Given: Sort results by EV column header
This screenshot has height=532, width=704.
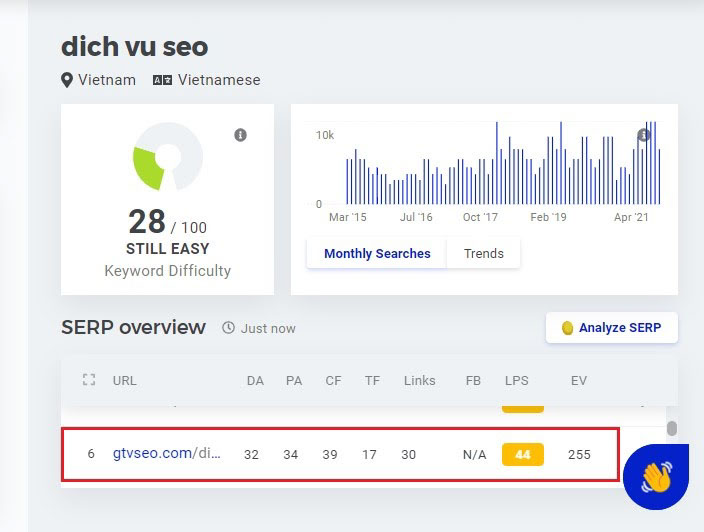Looking at the screenshot, I should (x=578, y=380).
